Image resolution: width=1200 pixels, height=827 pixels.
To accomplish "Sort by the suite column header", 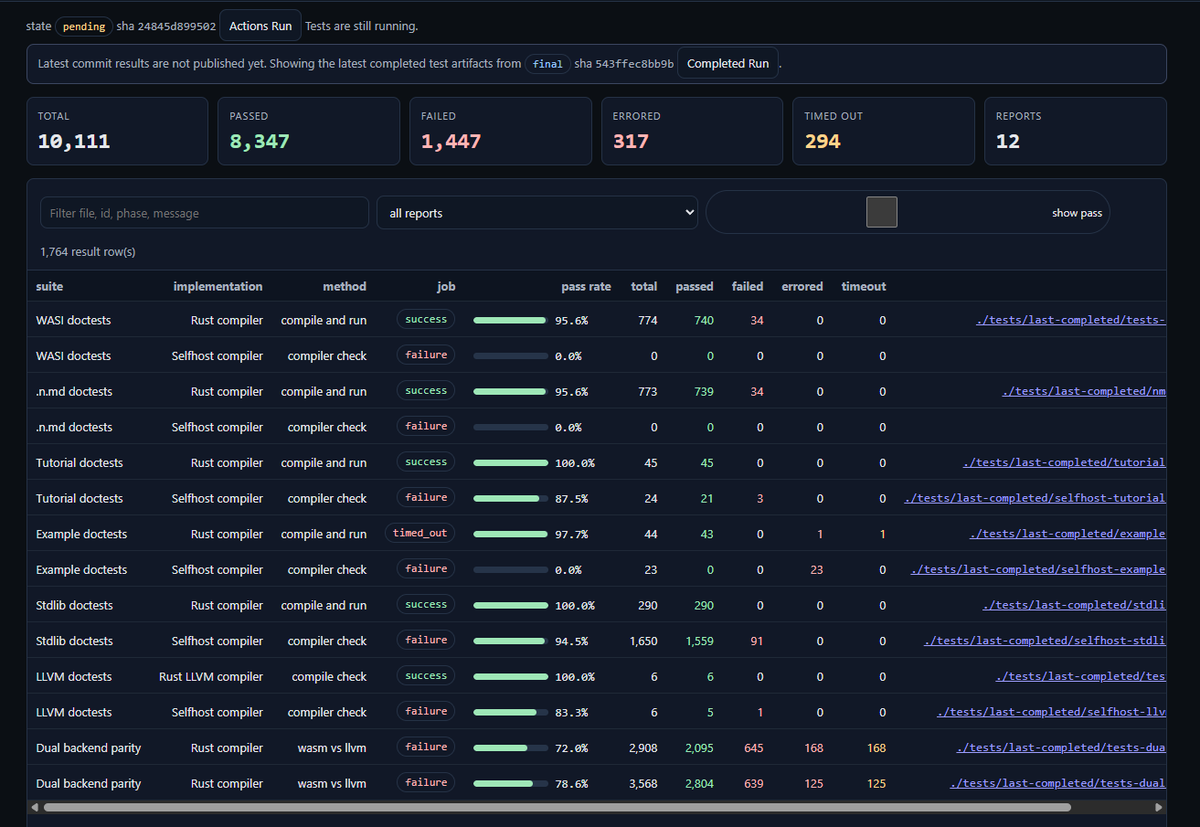I will tap(49, 286).
